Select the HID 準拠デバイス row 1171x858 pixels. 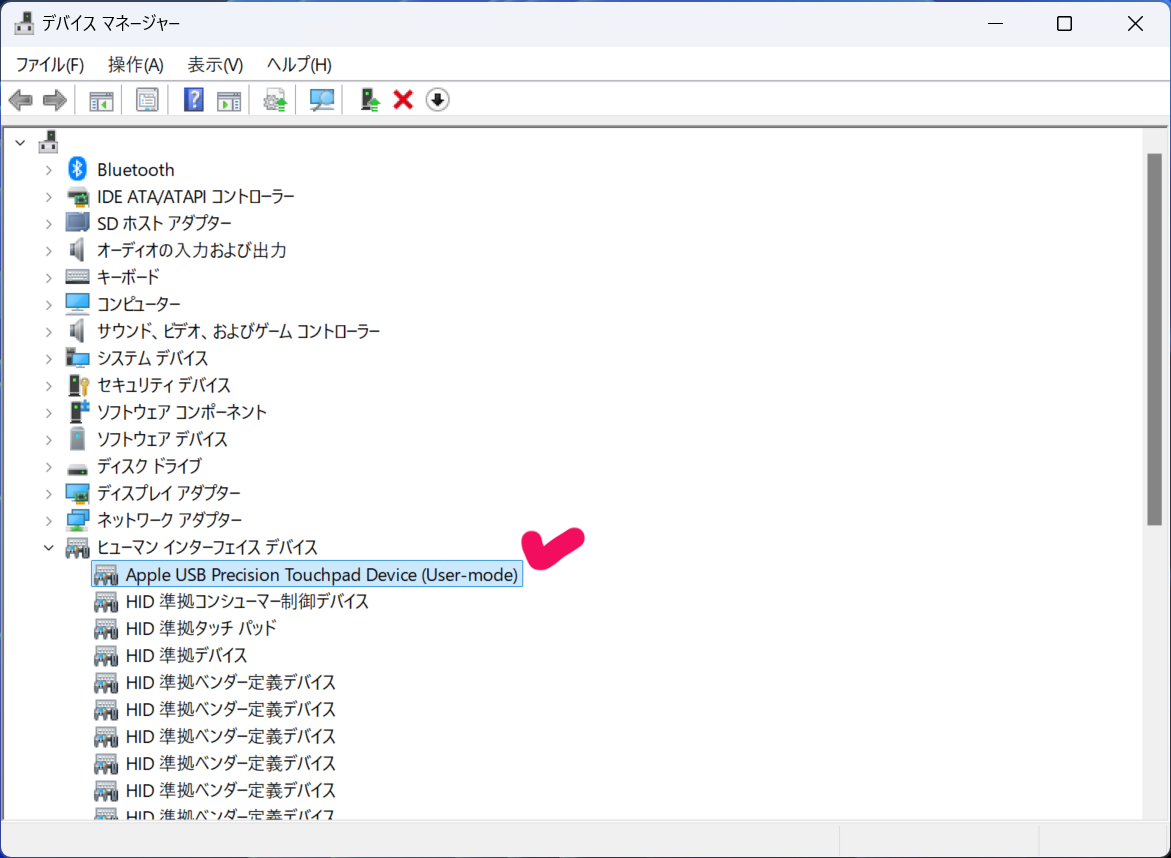[186, 656]
